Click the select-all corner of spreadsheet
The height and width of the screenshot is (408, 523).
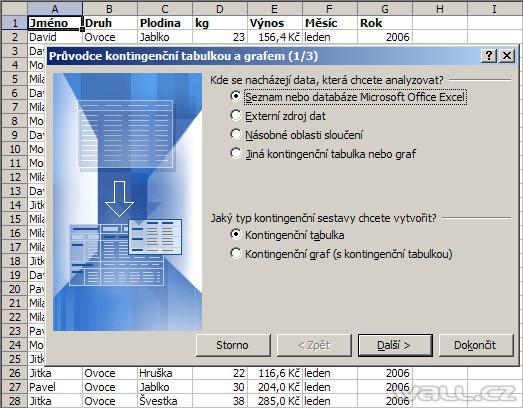point(14,9)
